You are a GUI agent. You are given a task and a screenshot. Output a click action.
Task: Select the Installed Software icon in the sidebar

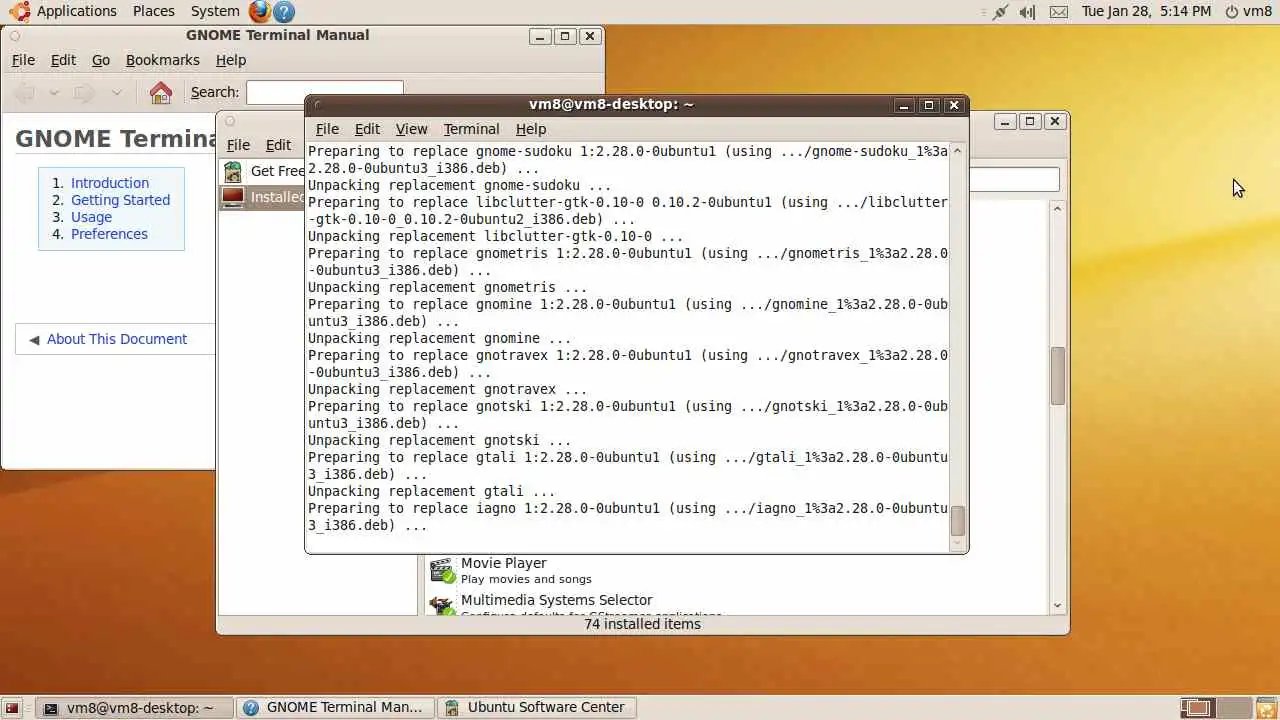coord(233,197)
